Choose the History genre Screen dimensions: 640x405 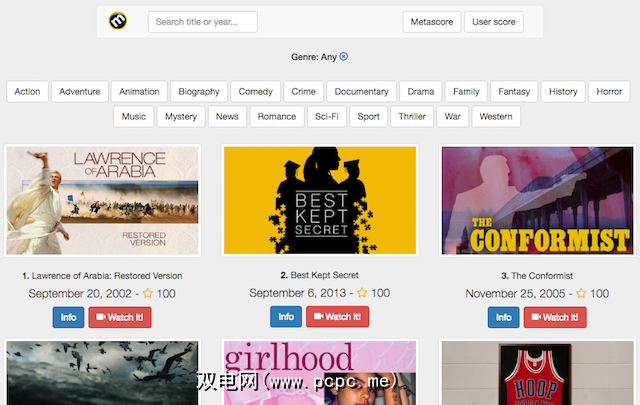563,91
